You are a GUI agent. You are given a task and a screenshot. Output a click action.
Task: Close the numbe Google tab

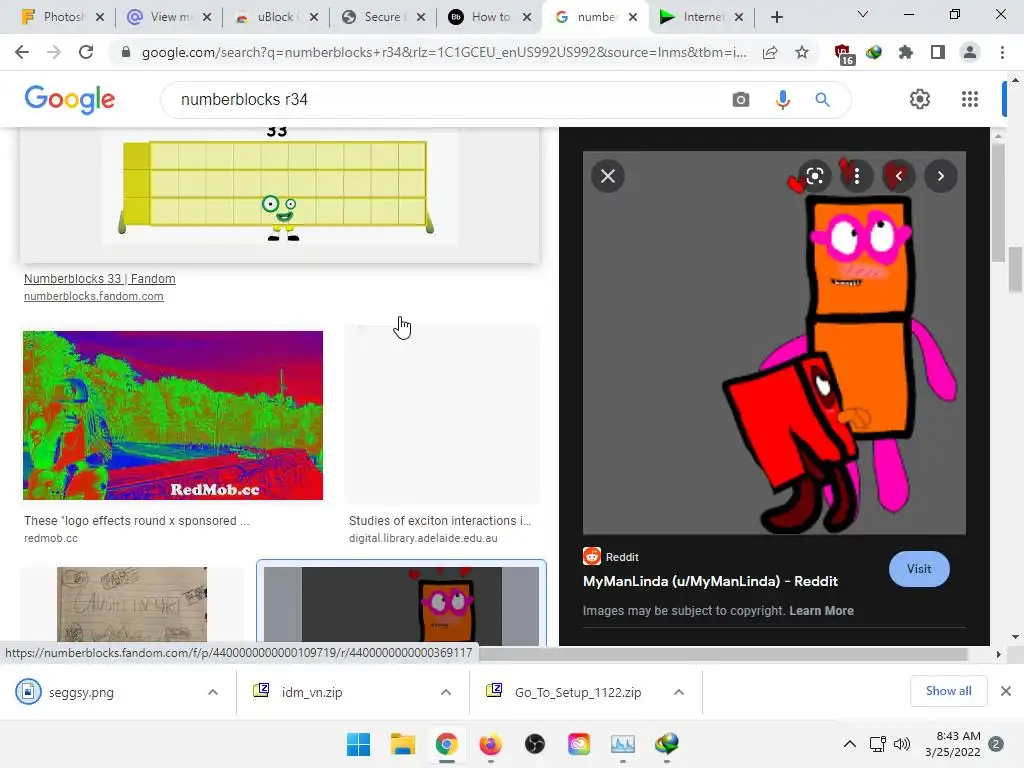(633, 17)
